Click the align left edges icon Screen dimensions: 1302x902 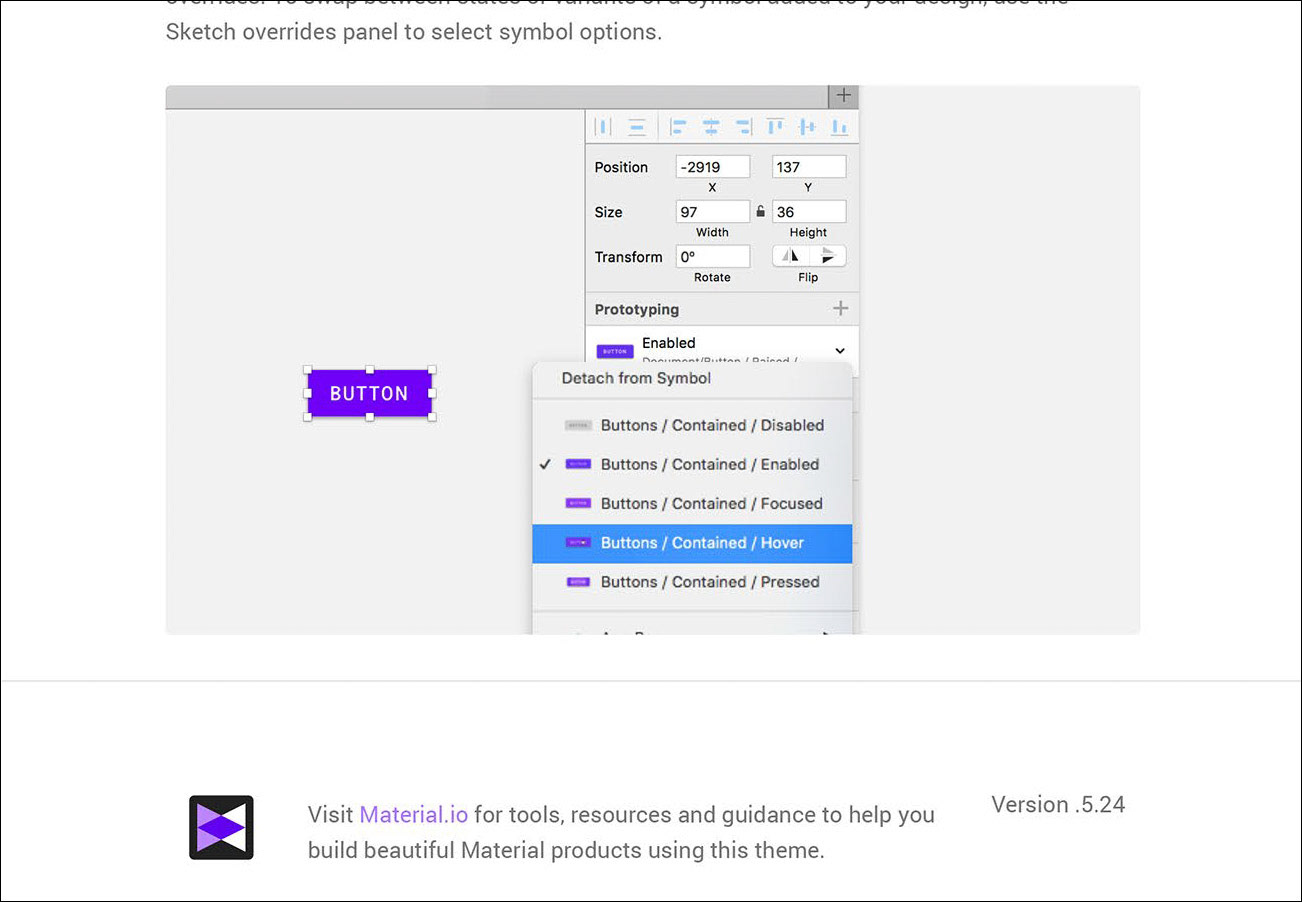pyautogui.click(x=679, y=127)
